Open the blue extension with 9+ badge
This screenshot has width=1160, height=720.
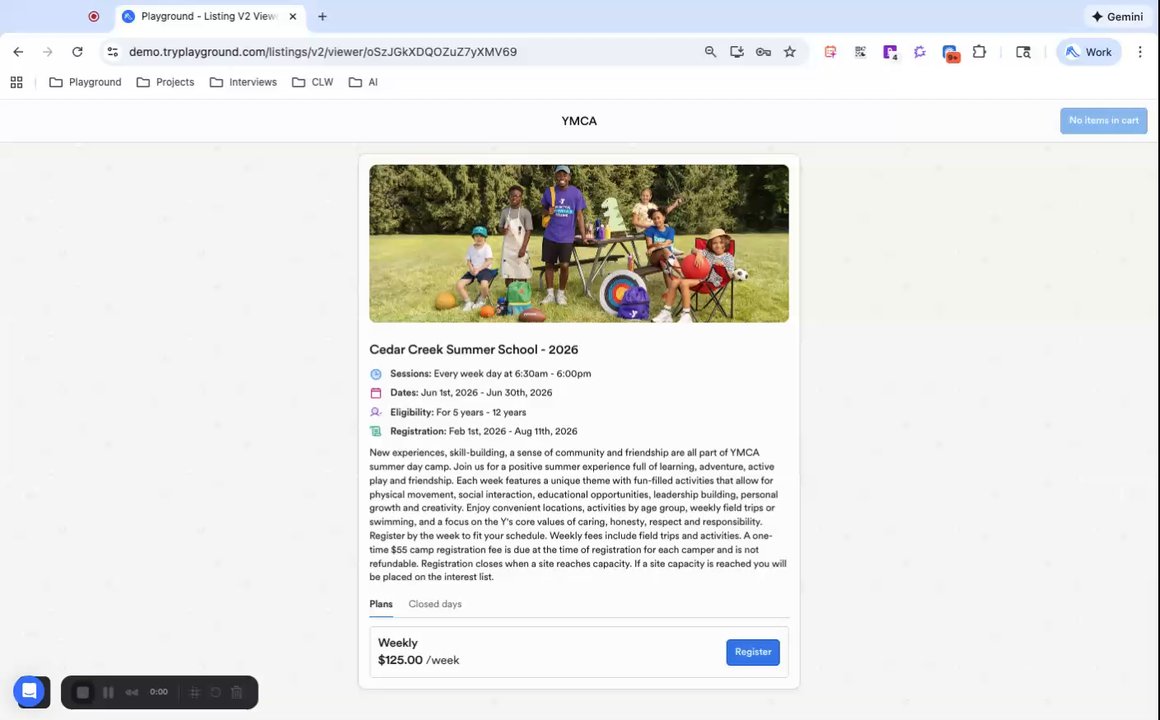(x=950, y=53)
